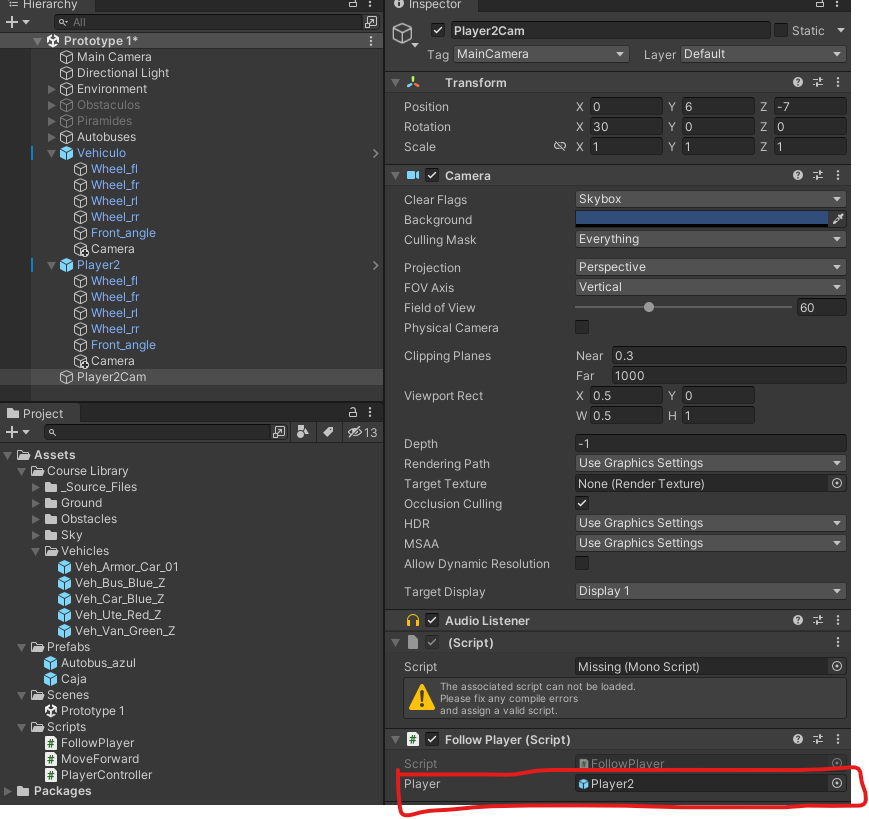Open the Project panel kebab menu

[370, 412]
